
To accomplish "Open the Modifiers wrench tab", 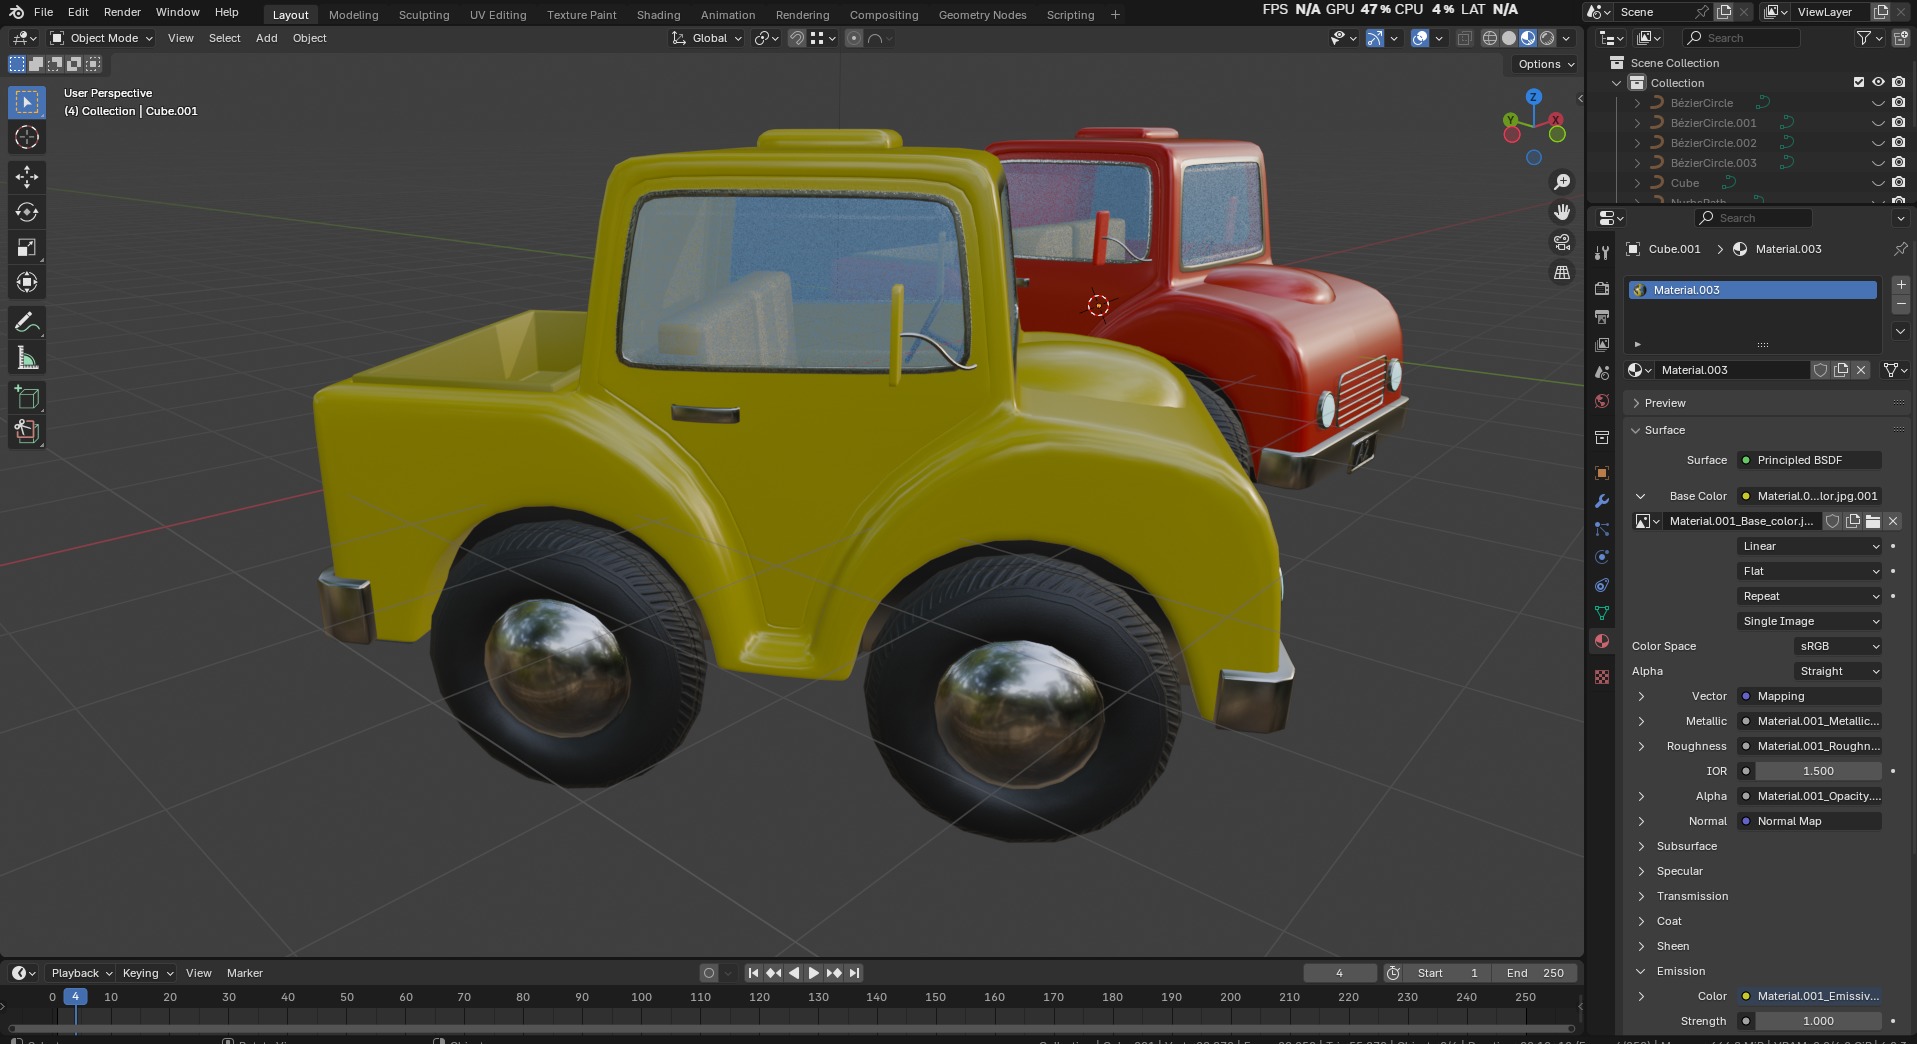I will click(1602, 500).
